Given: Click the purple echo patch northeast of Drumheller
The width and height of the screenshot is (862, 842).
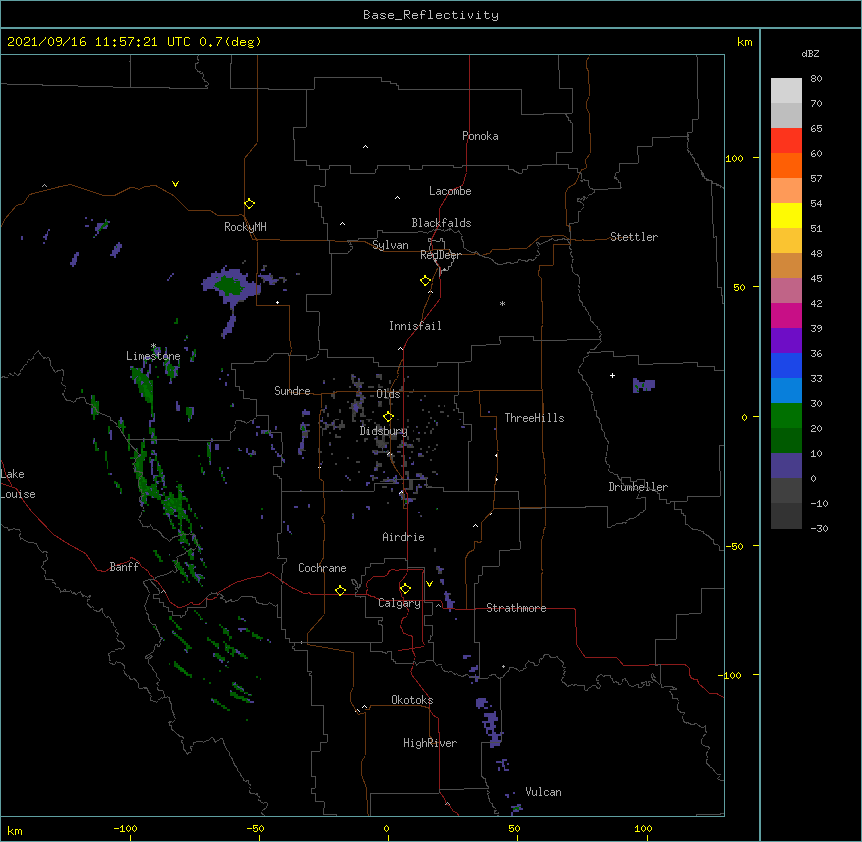Looking at the screenshot, I should click(x=644, y=385).
